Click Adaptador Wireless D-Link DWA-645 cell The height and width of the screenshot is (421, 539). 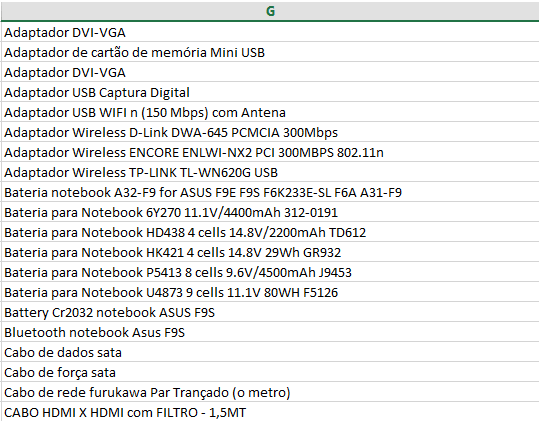[270, 132]
